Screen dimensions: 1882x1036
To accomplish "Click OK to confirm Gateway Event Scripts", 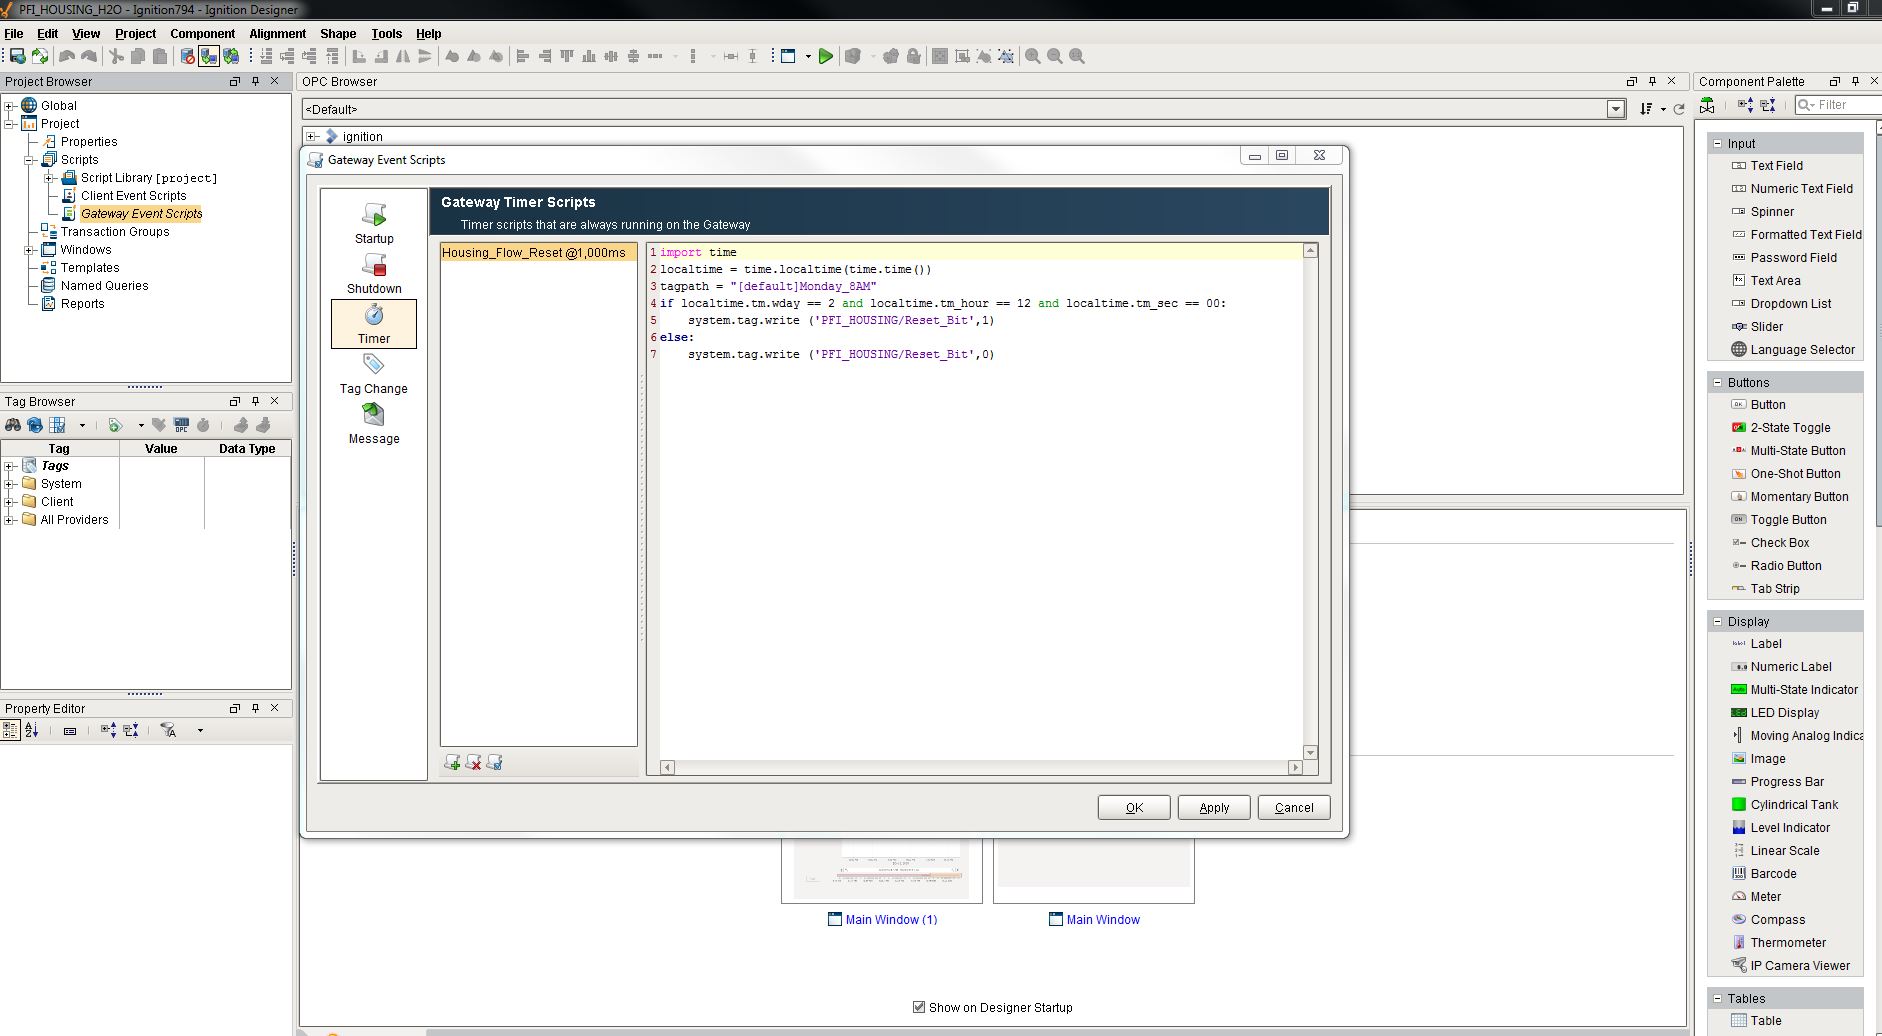I will coord(1134,807).
